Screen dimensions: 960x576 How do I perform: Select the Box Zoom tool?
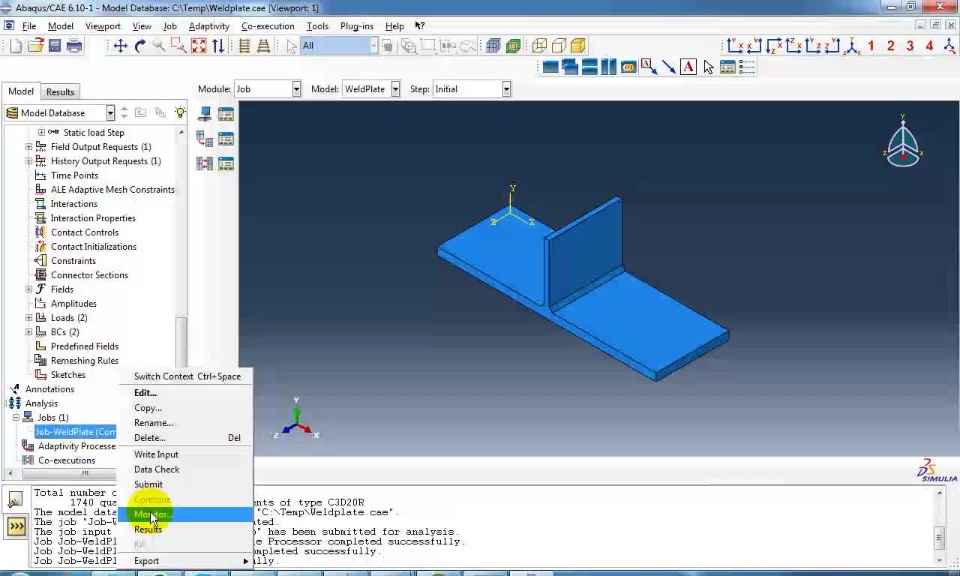179,46
